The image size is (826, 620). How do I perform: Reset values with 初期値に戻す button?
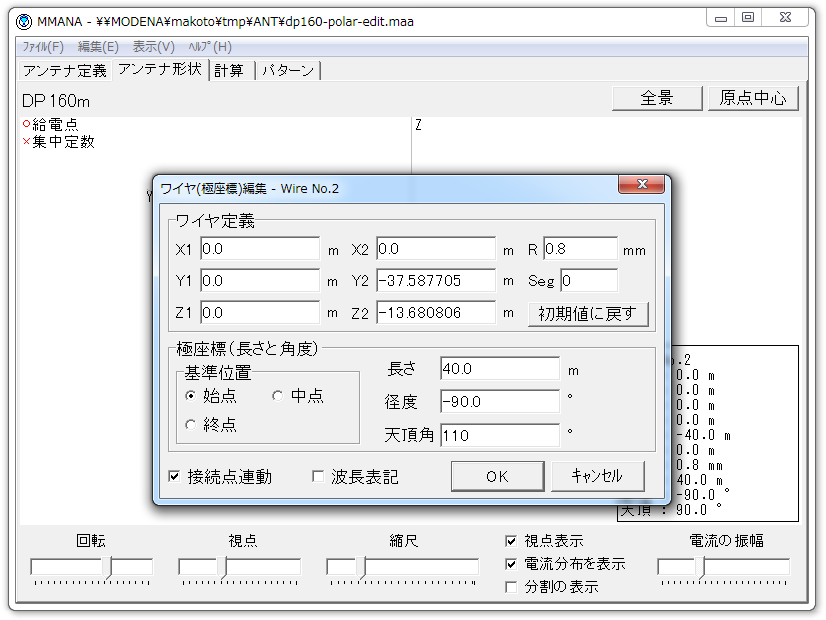pyautogui.click(x=588, y=313)
